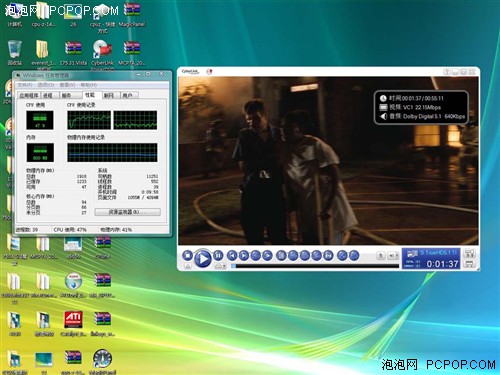This screenshot has width=500, height=375.
Task: Click the physical memory history graph
Action: pyautogui.click(x=112, y=152)
